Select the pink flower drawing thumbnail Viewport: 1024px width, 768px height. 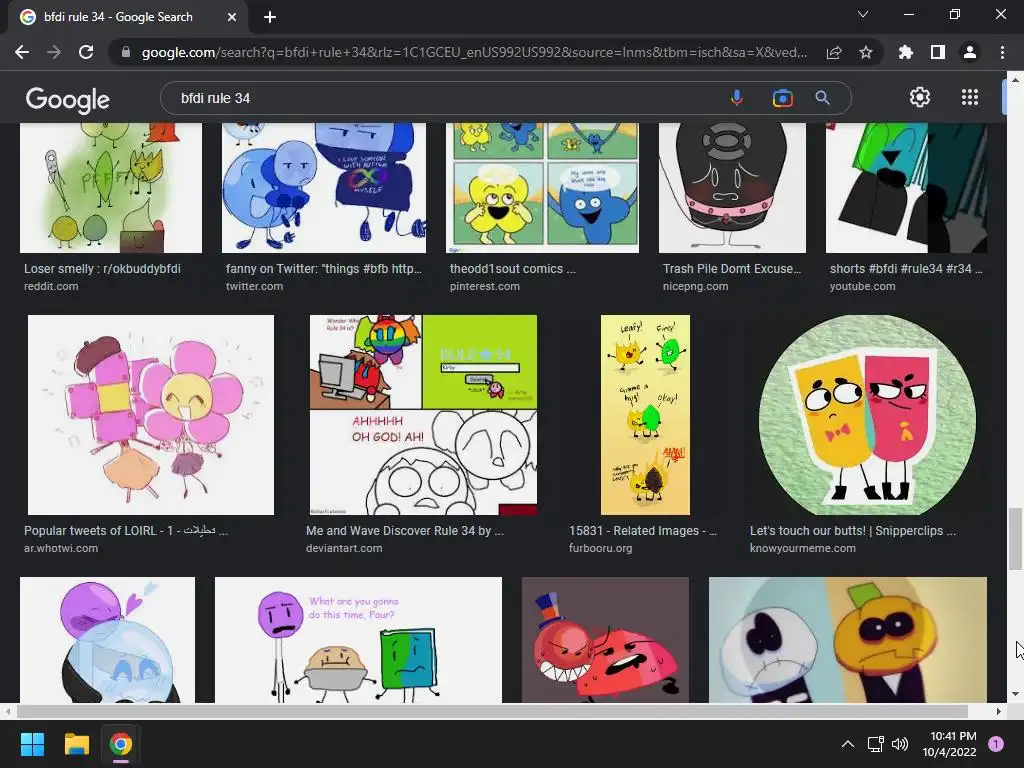(x=151, y=415)
